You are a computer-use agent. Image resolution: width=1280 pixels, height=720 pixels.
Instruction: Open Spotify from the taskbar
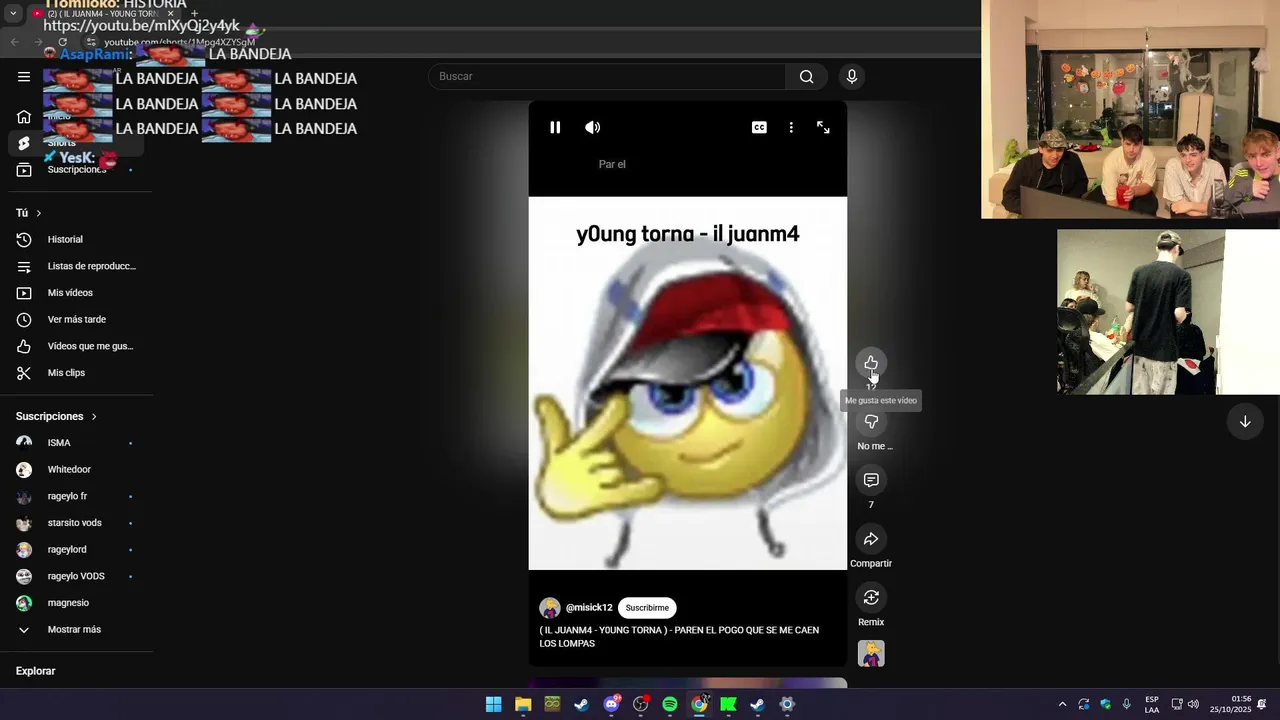[670, 704]
